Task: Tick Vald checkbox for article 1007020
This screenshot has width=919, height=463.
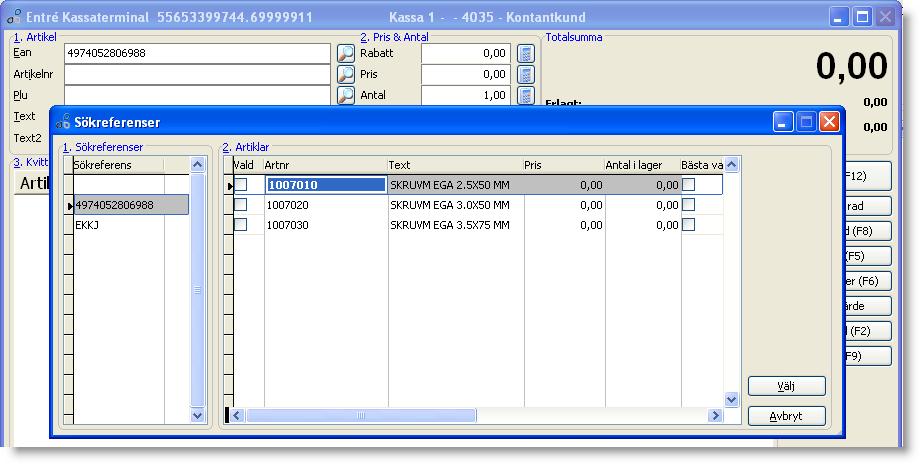Action: [241, 205]
